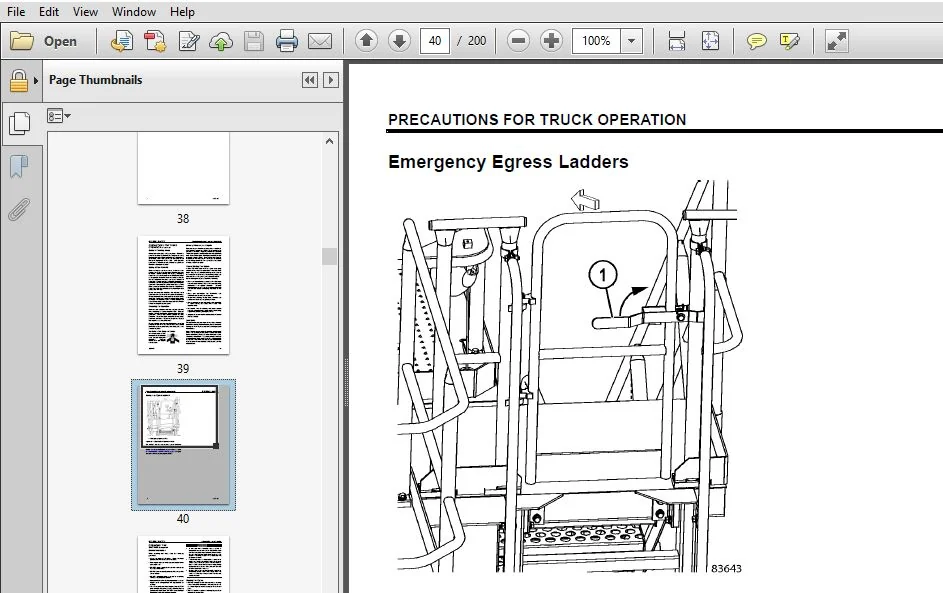The width and height of the screenshot is (943, 593).
Task: Open thumbnail options dropdown menu
Action: 58,115
